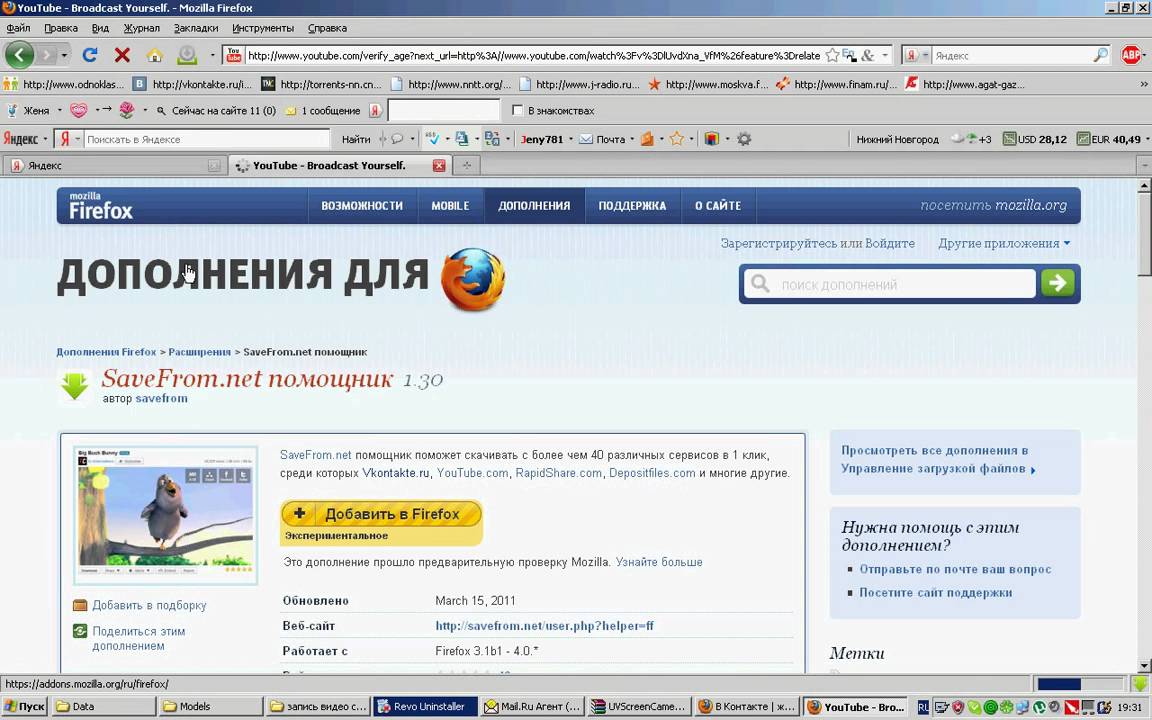Click the SaveFrom green arrow in status bar
This screenshot has width=1152, height=720.
1140,683
